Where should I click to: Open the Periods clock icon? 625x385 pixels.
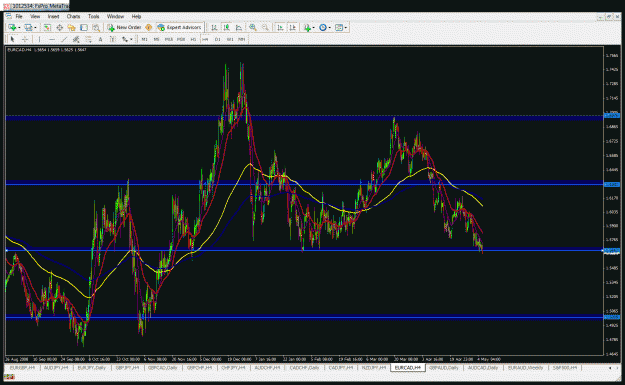pyautogui.click(x=322, y=28)
